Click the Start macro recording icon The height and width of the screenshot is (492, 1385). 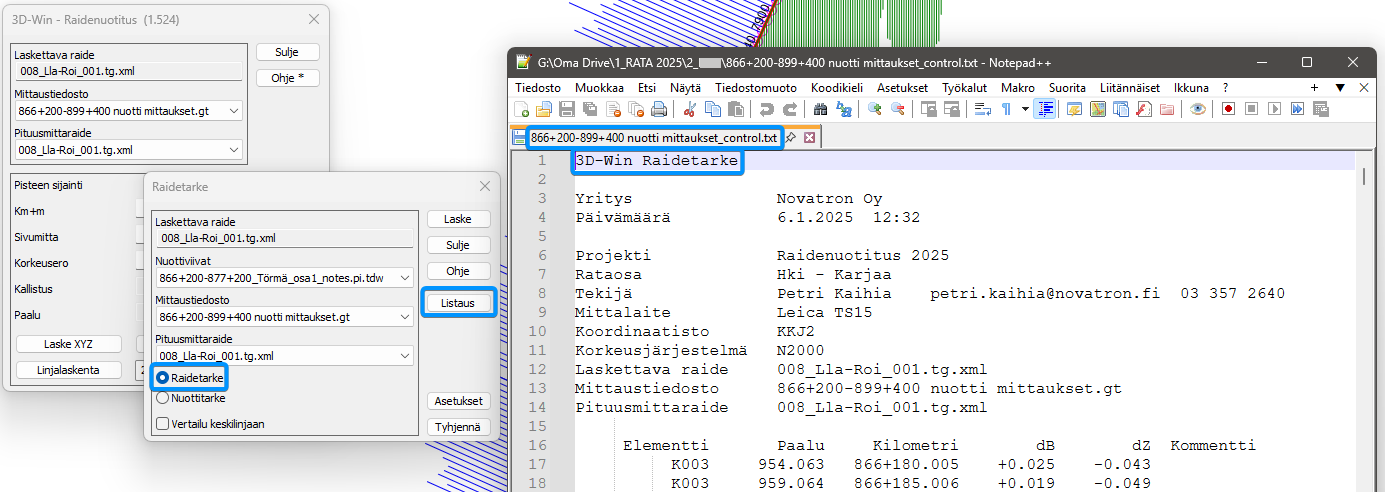pos(1226,109)
